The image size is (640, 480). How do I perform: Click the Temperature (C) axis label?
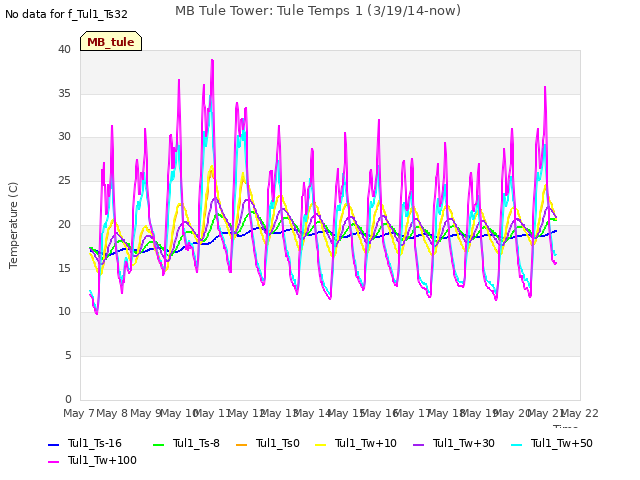pyautogui.click(x=13, y=225)
